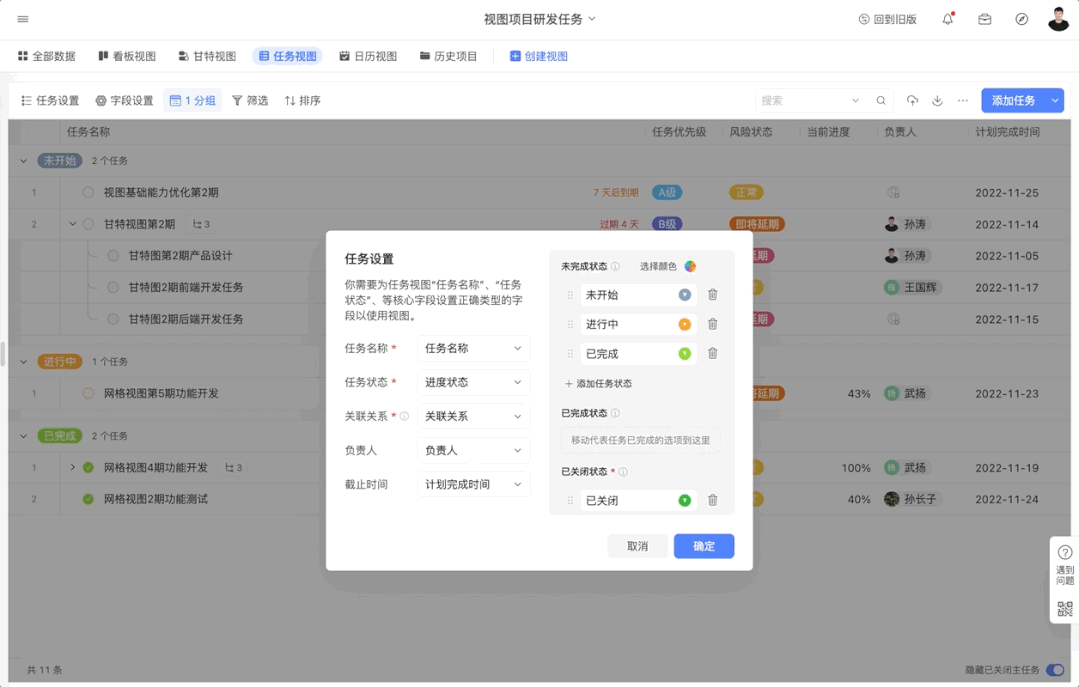Viewport: 1079px width, 687px height.
Task: Click the notification bell icon
Action: coord(947,19)
